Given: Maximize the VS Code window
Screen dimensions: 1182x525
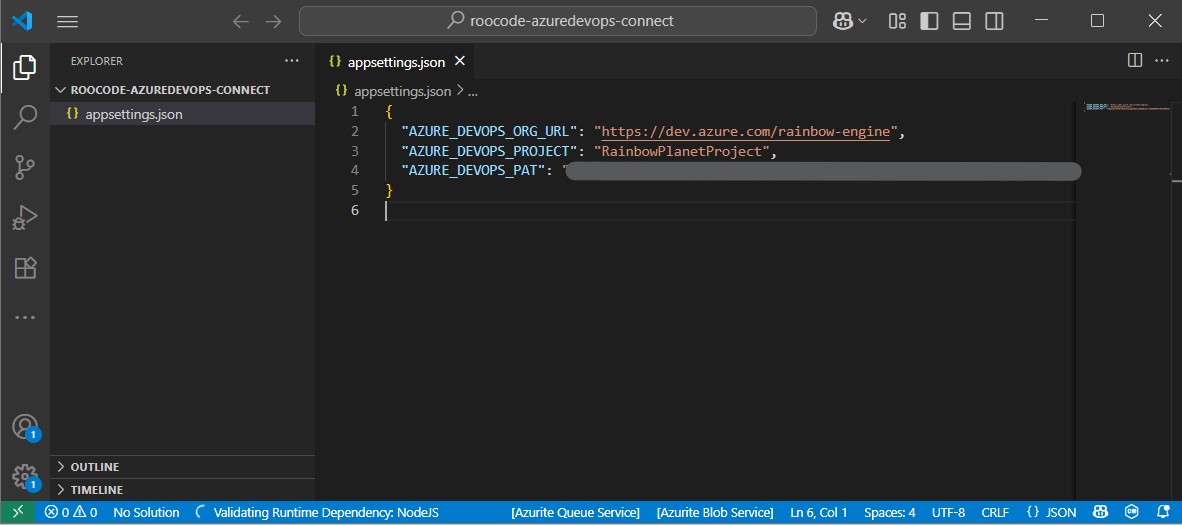Looking at the screenshot, I should coord(1098,21).
